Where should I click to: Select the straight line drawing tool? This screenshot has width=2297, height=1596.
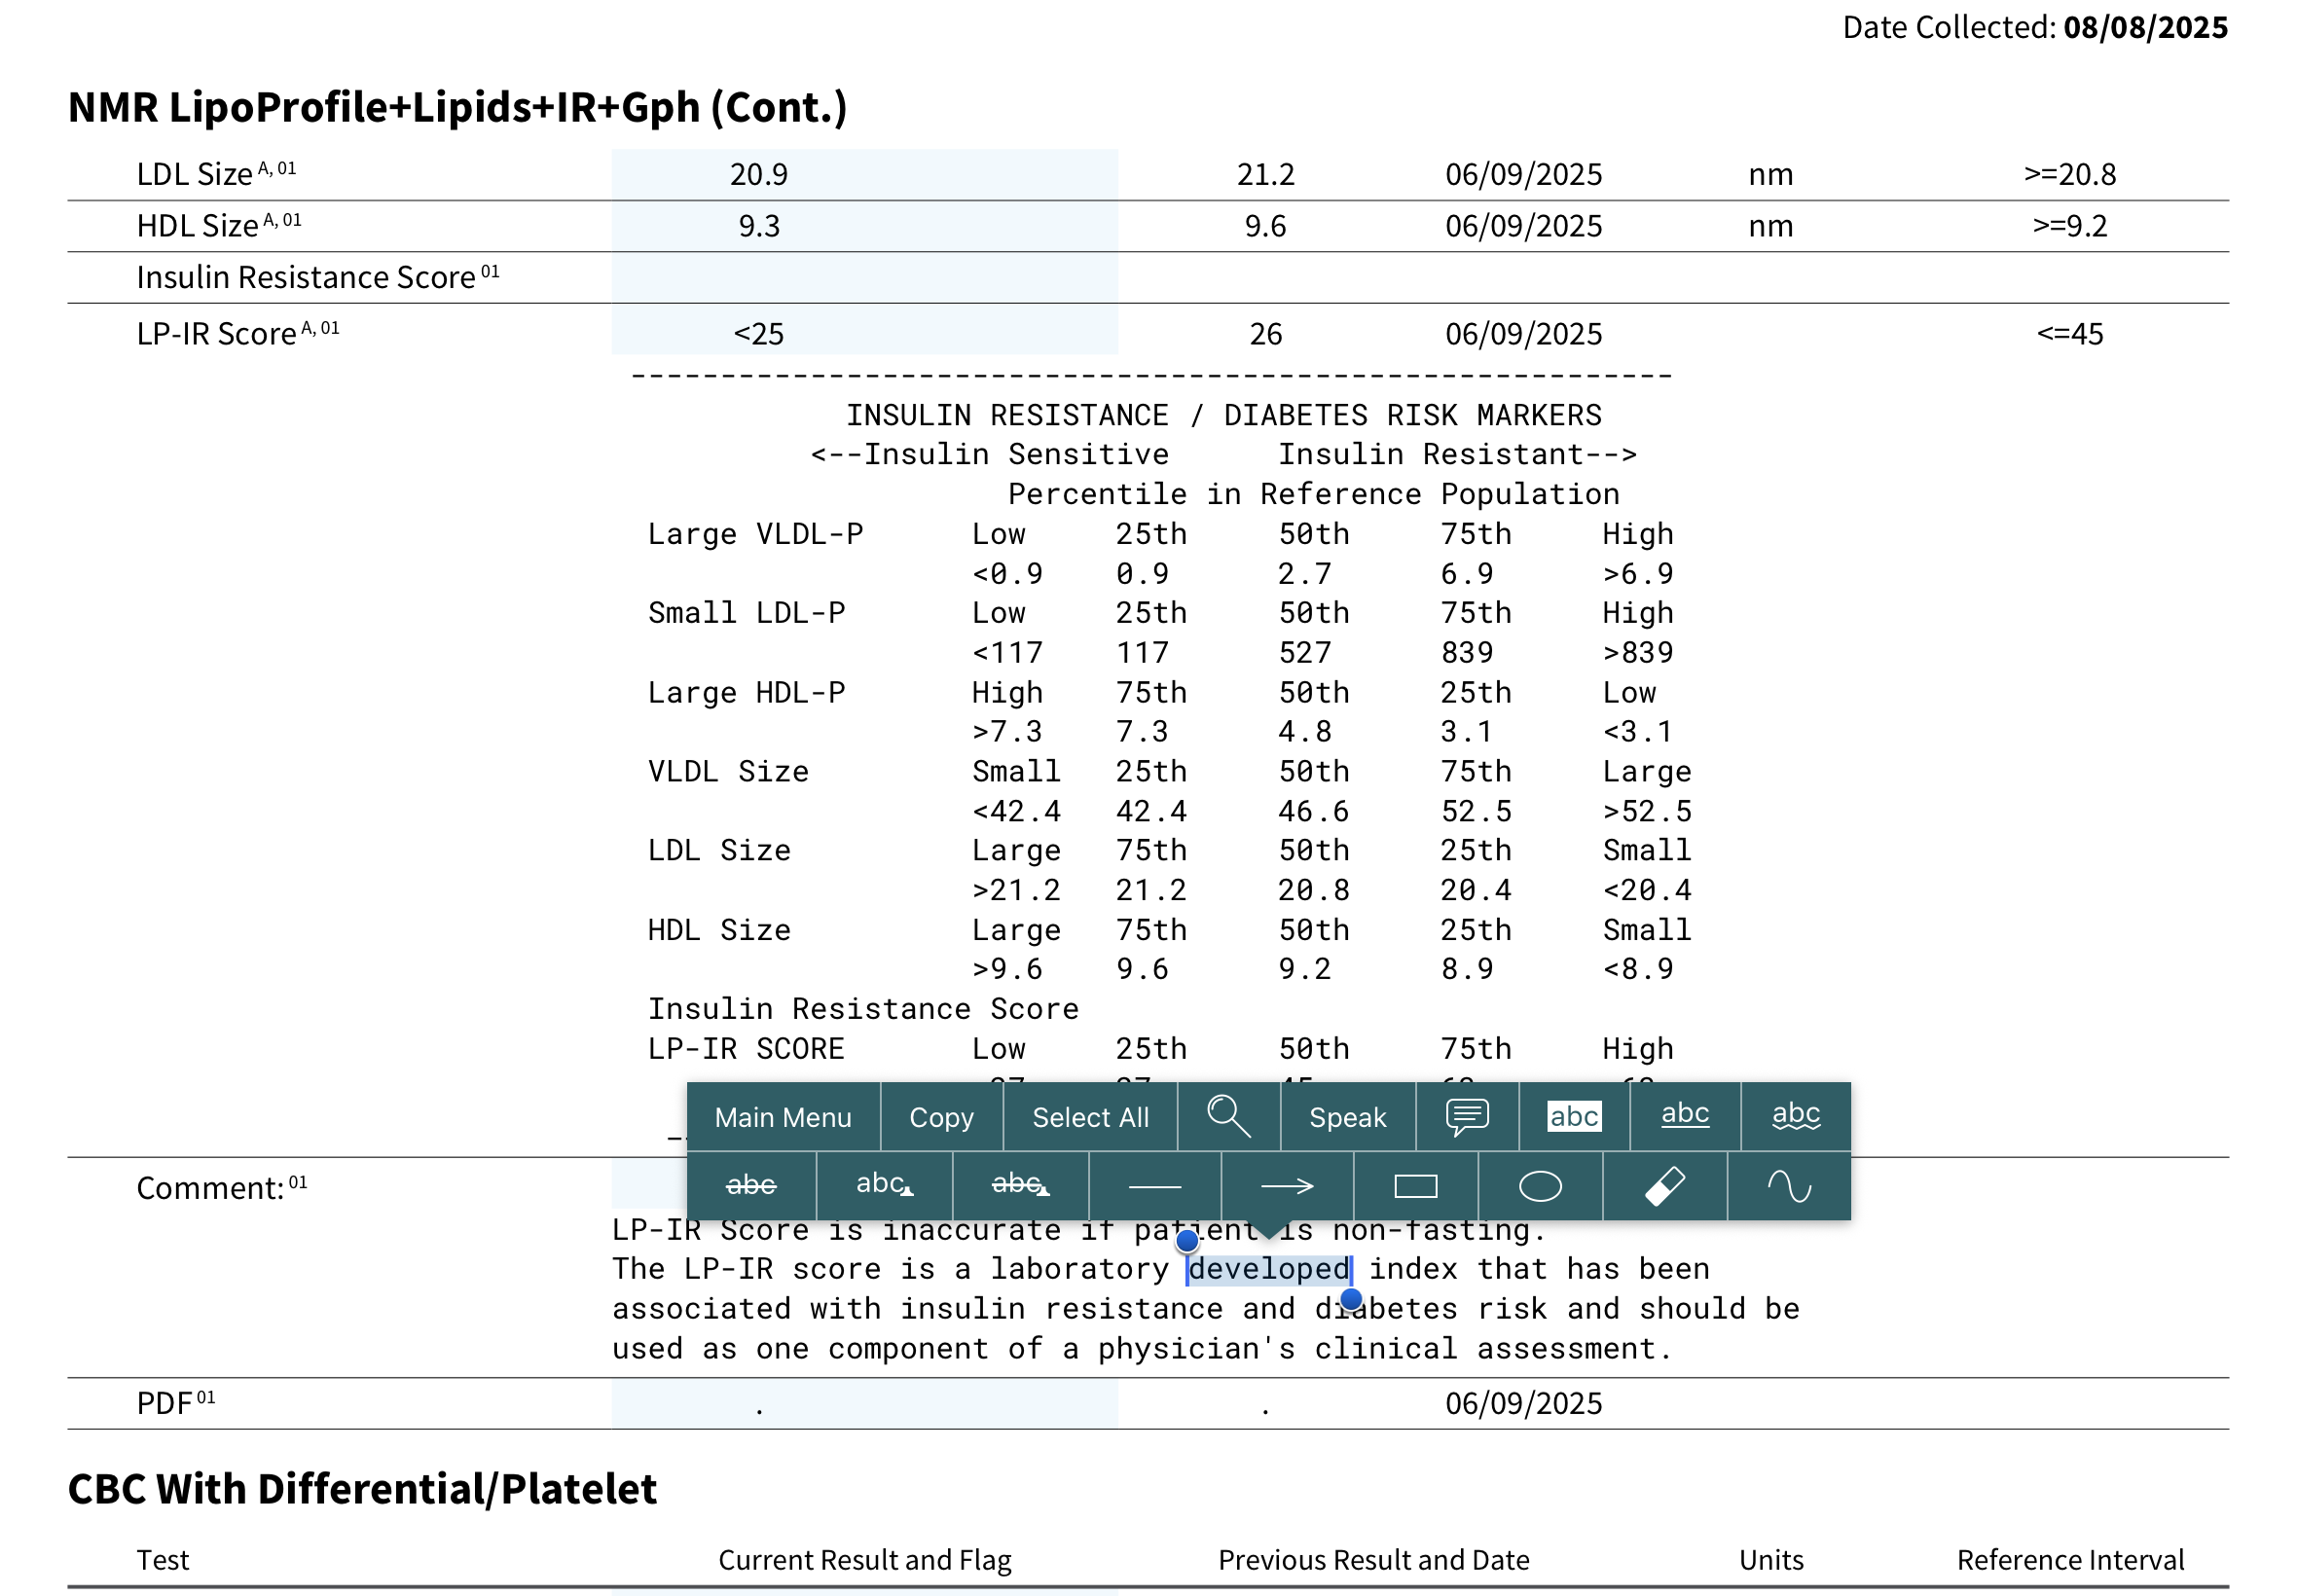1154,1186
